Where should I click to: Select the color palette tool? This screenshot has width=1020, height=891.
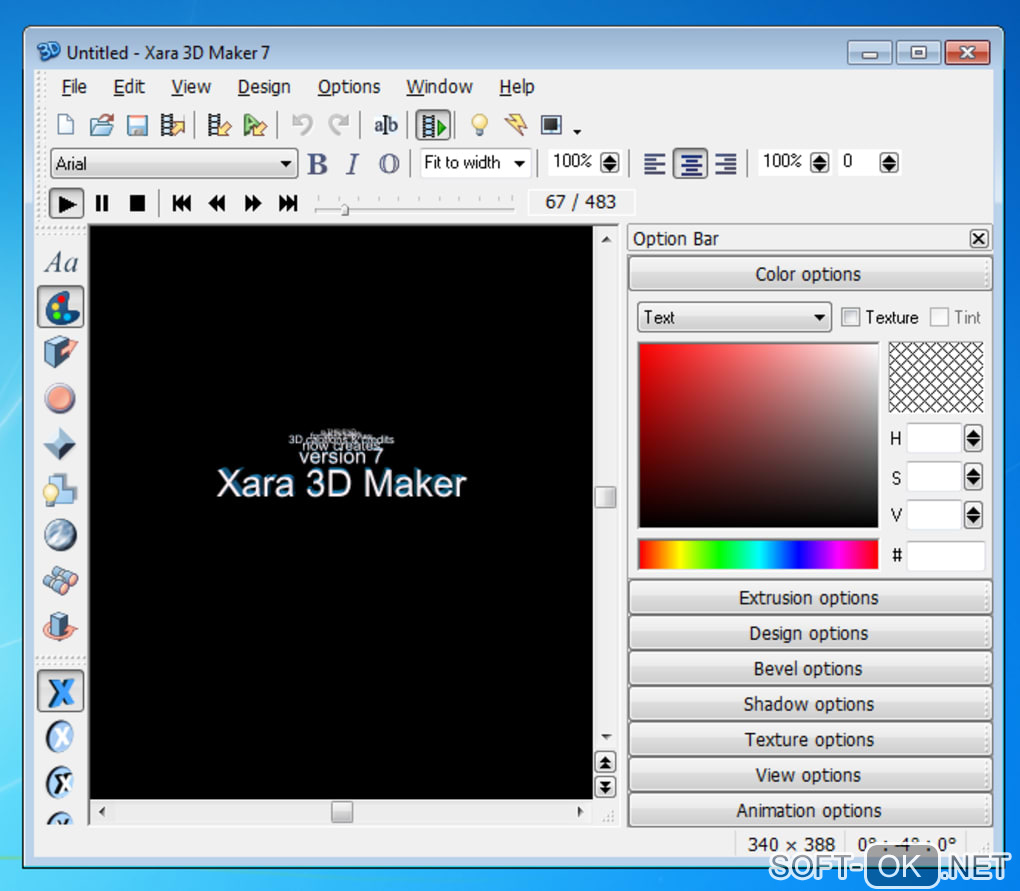60,307
